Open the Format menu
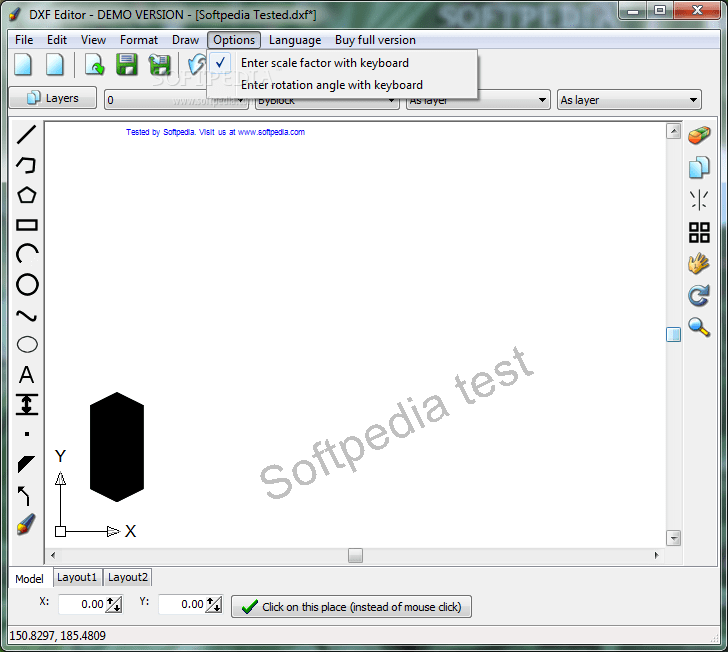Viewport: 728px width, 652px height. (x=139, y=40)
